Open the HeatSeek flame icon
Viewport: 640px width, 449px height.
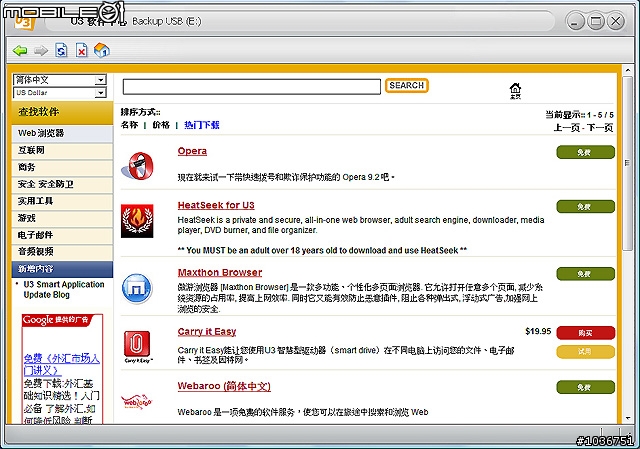[137, 221]
